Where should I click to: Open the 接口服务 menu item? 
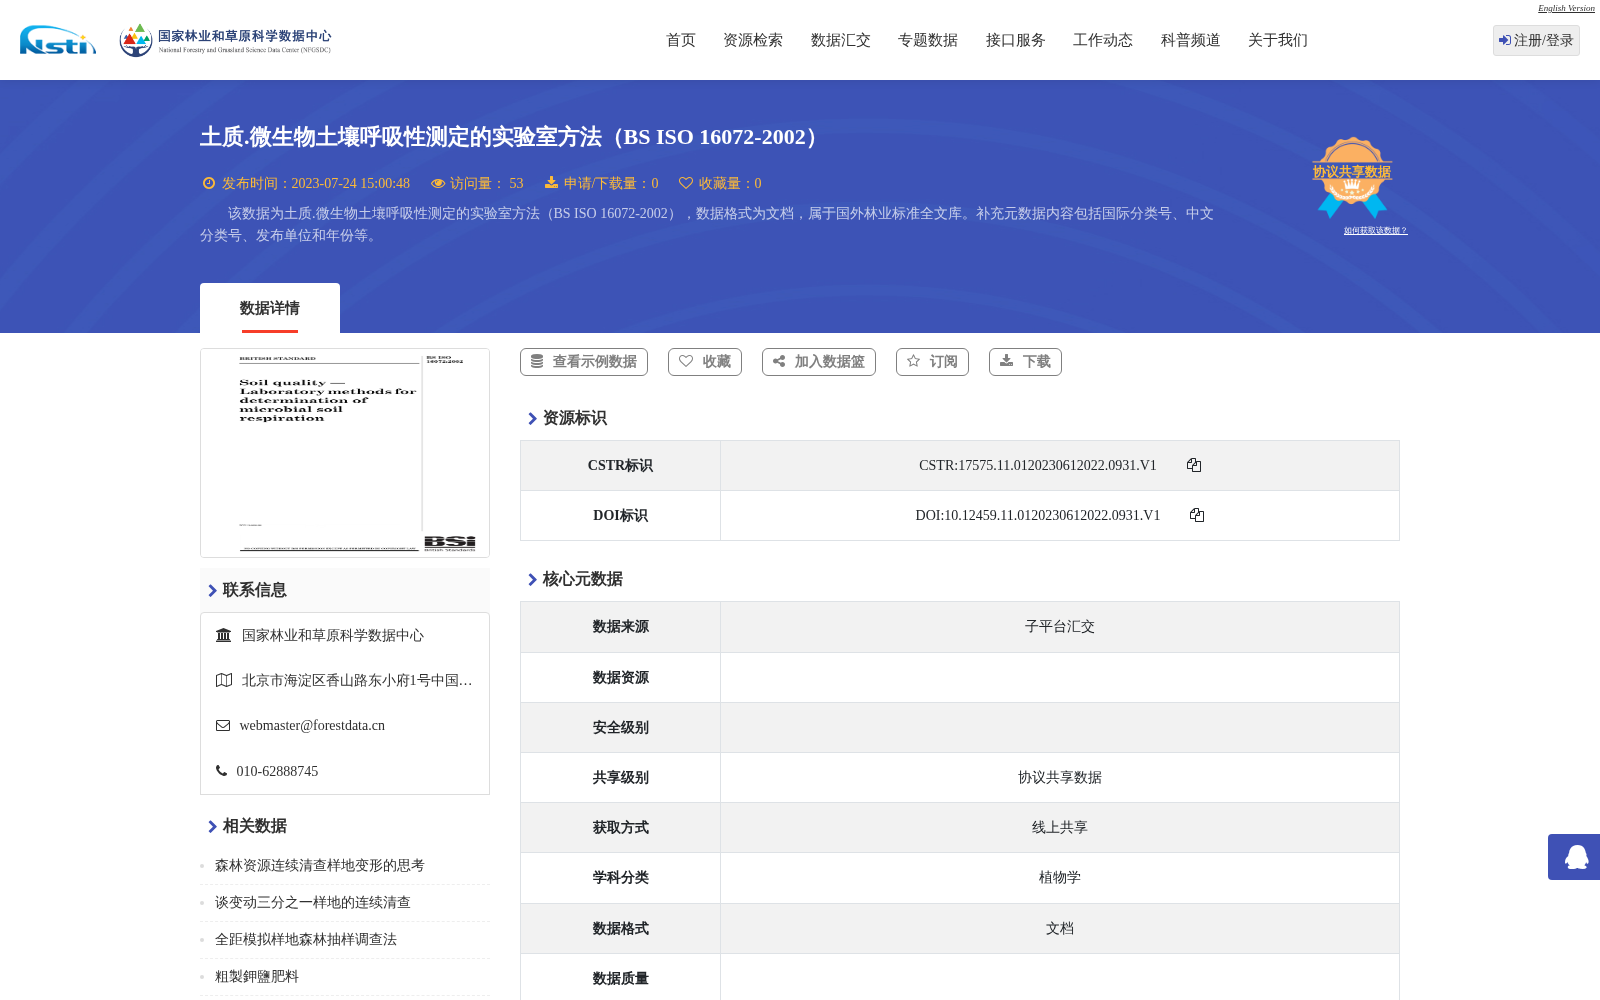(1016, 40)
